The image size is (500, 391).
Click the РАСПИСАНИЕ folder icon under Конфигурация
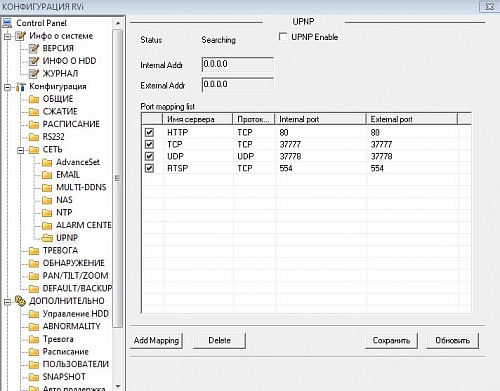point(34,124)
